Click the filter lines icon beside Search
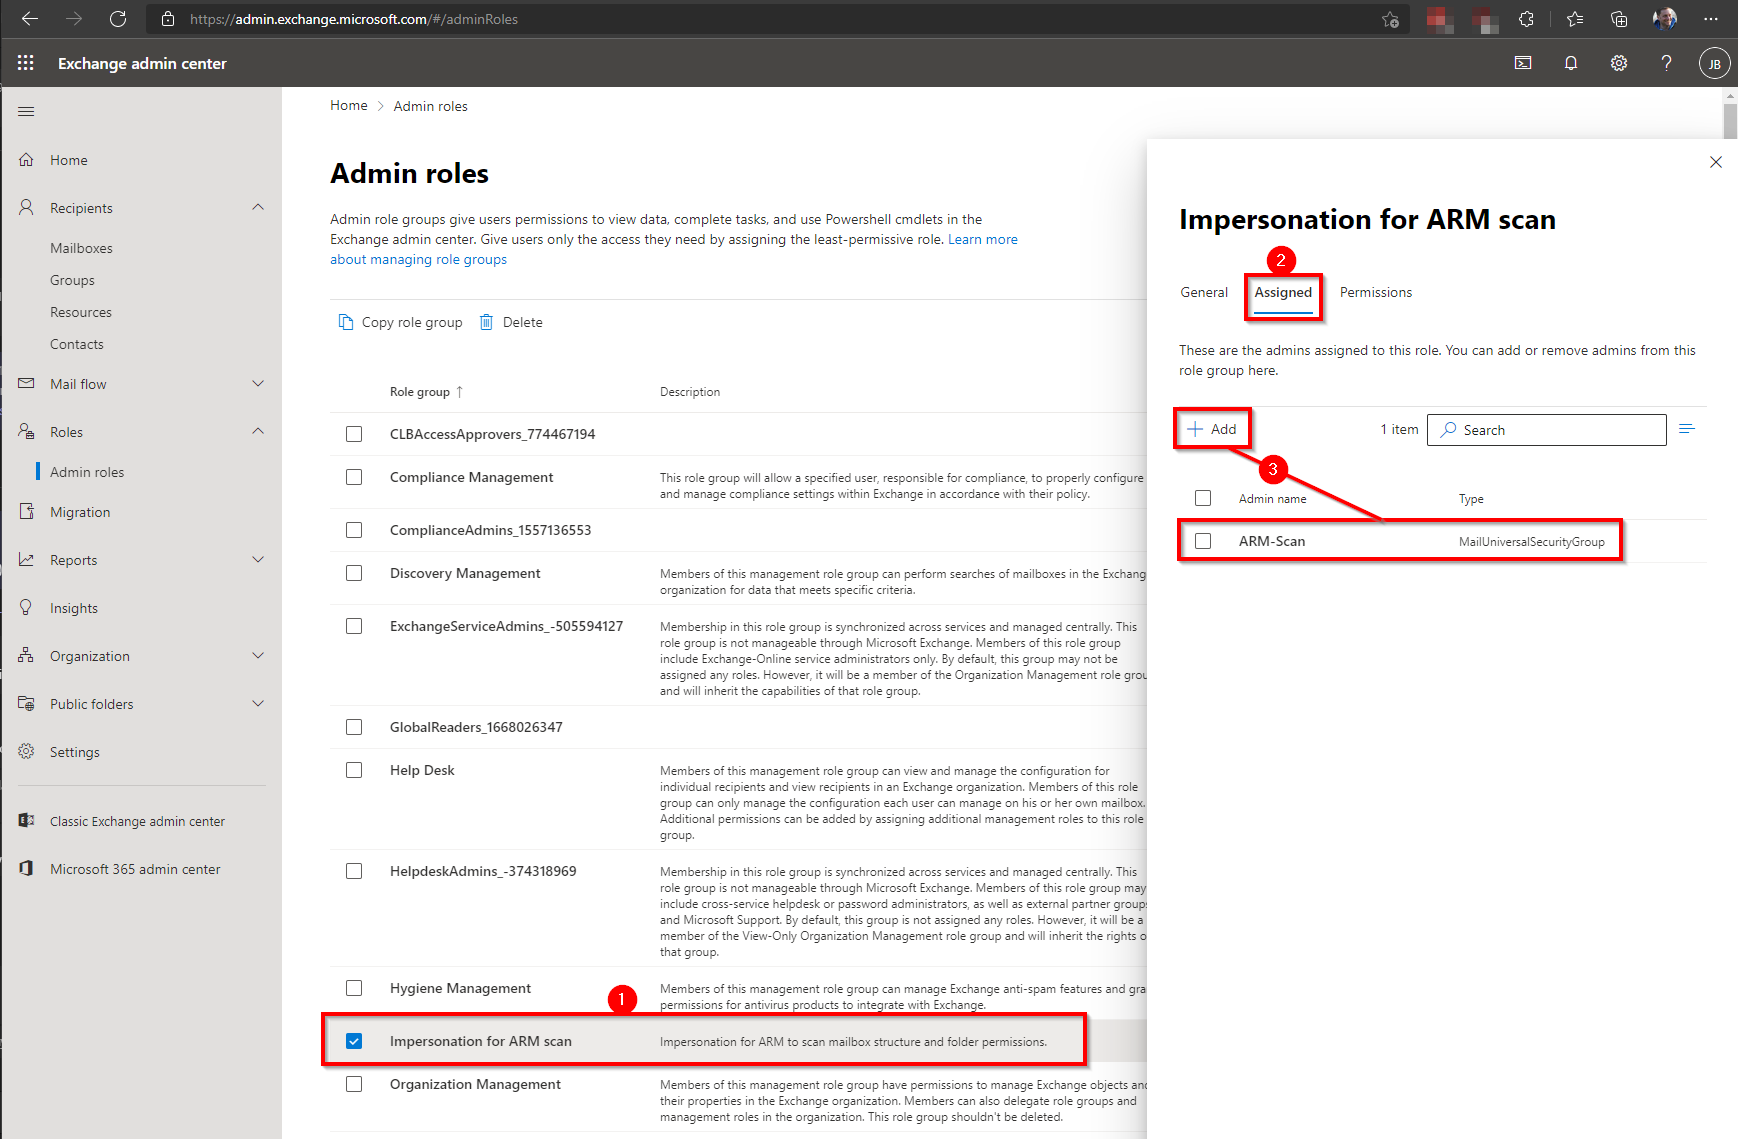Image resolution: width=1738 pixels, height=1139 pixels. 1686,429
